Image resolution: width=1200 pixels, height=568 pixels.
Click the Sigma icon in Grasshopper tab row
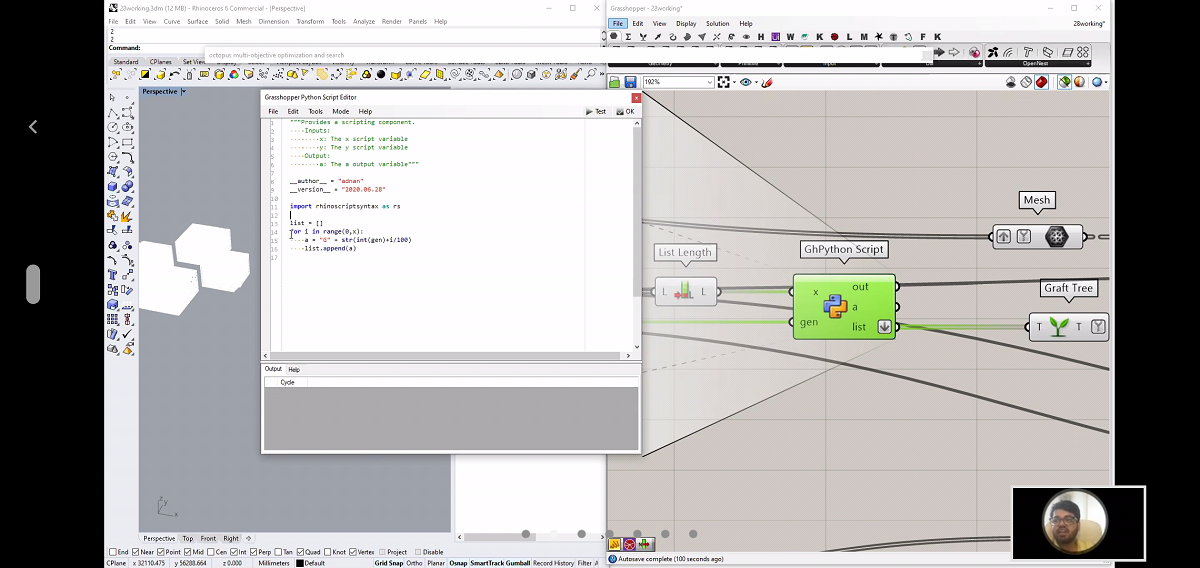pyautogui.click(x=628, y=36)
